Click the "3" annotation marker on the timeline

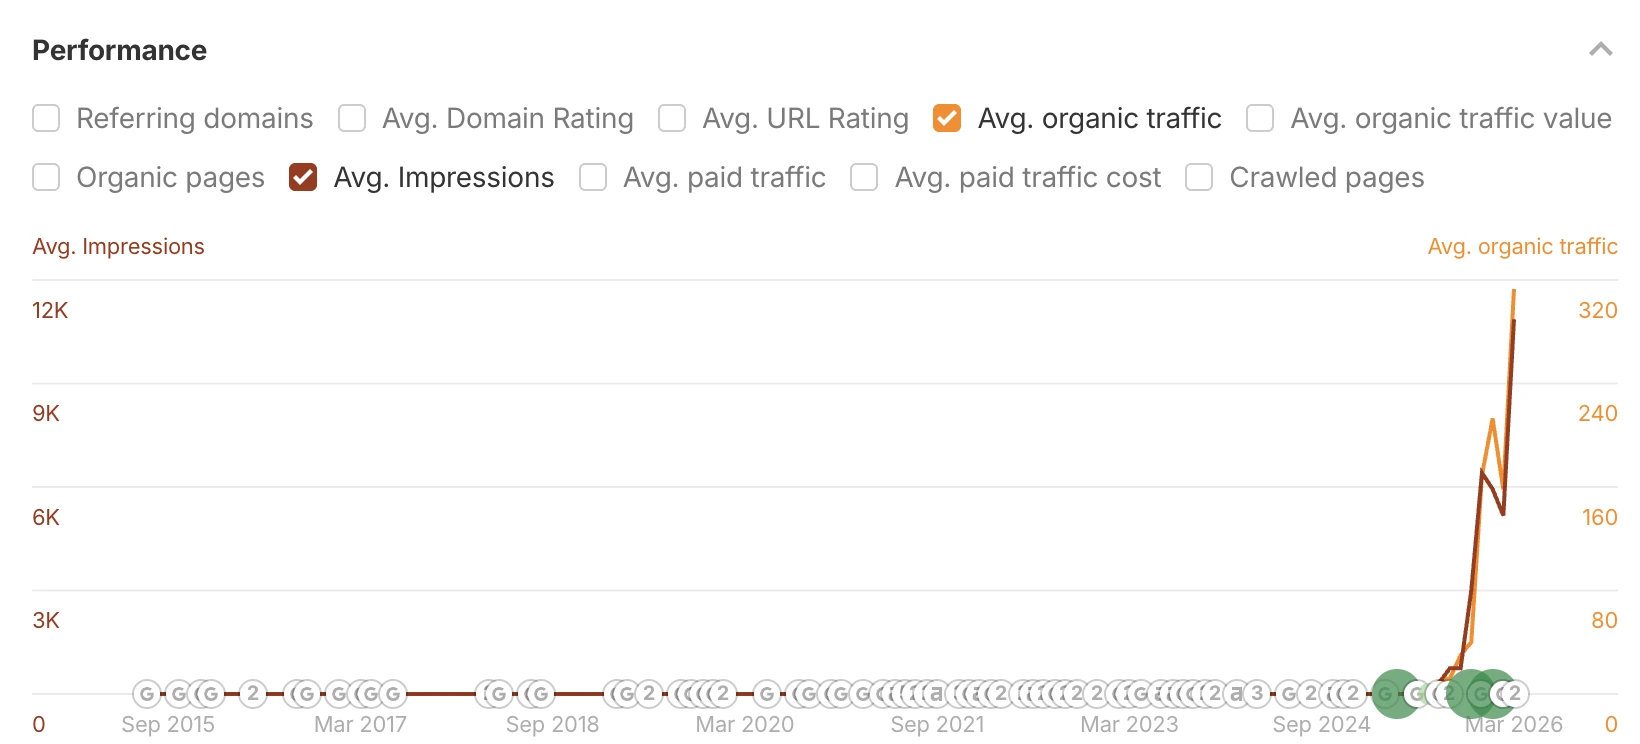[x=1257, y=693]
